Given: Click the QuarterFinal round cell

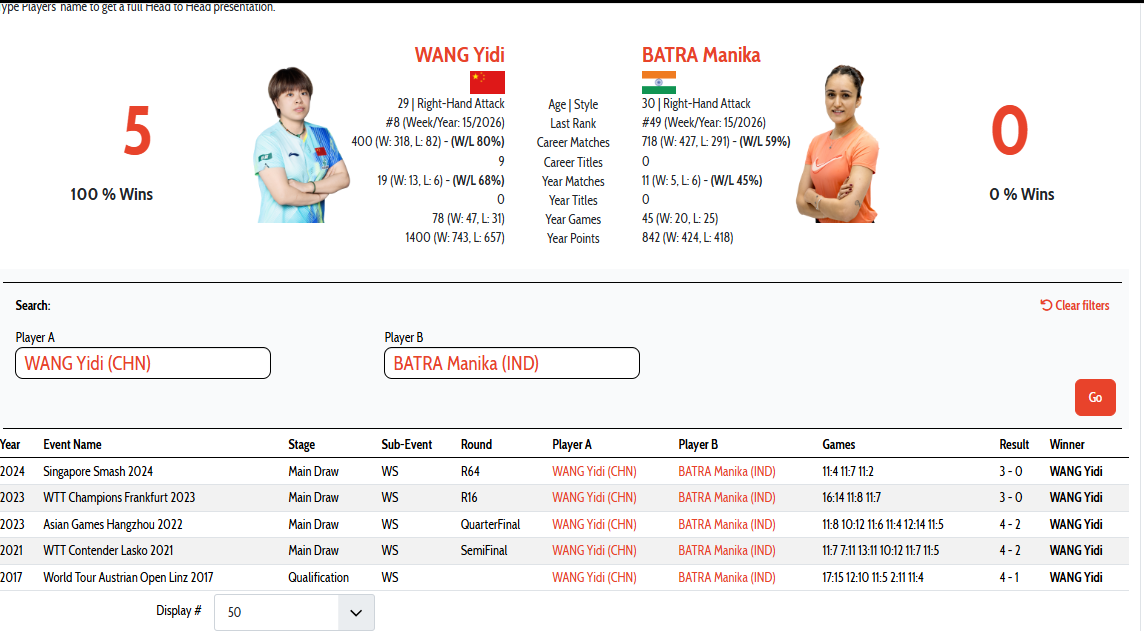Looking at the screenshot, I should coord(490,524).
